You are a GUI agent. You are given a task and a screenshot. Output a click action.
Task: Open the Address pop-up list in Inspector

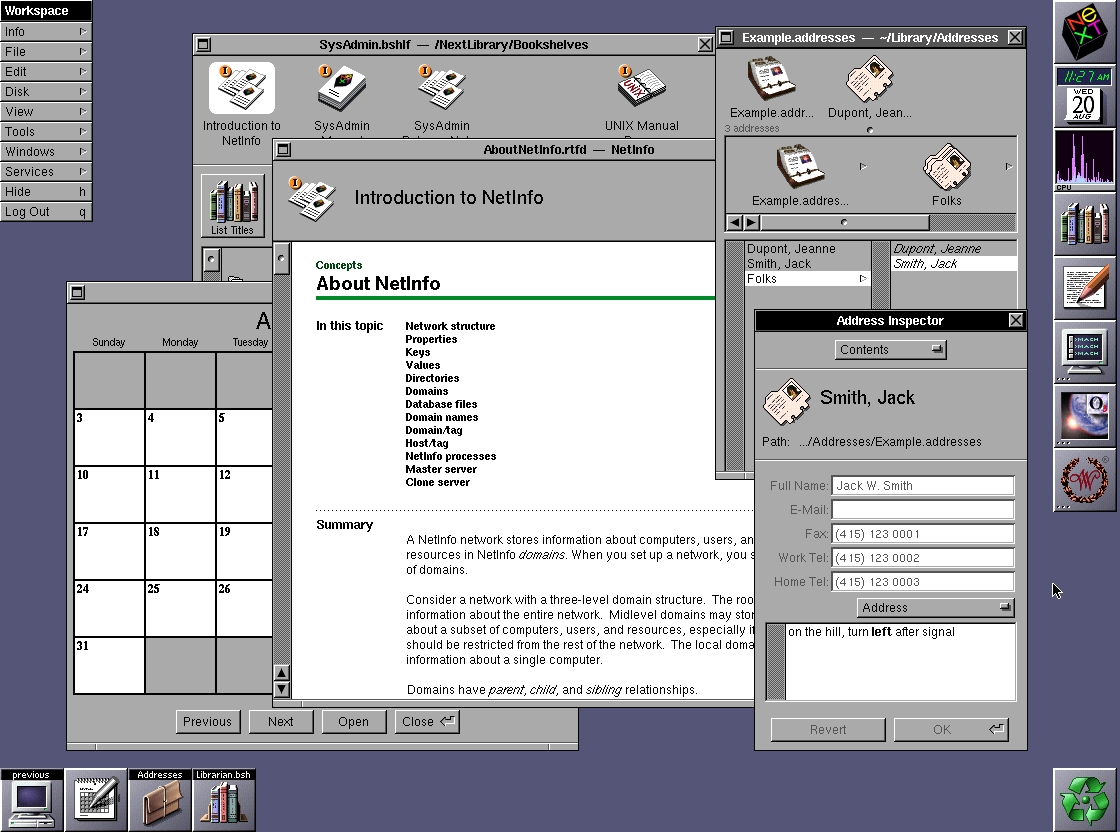tap(936, 608)
